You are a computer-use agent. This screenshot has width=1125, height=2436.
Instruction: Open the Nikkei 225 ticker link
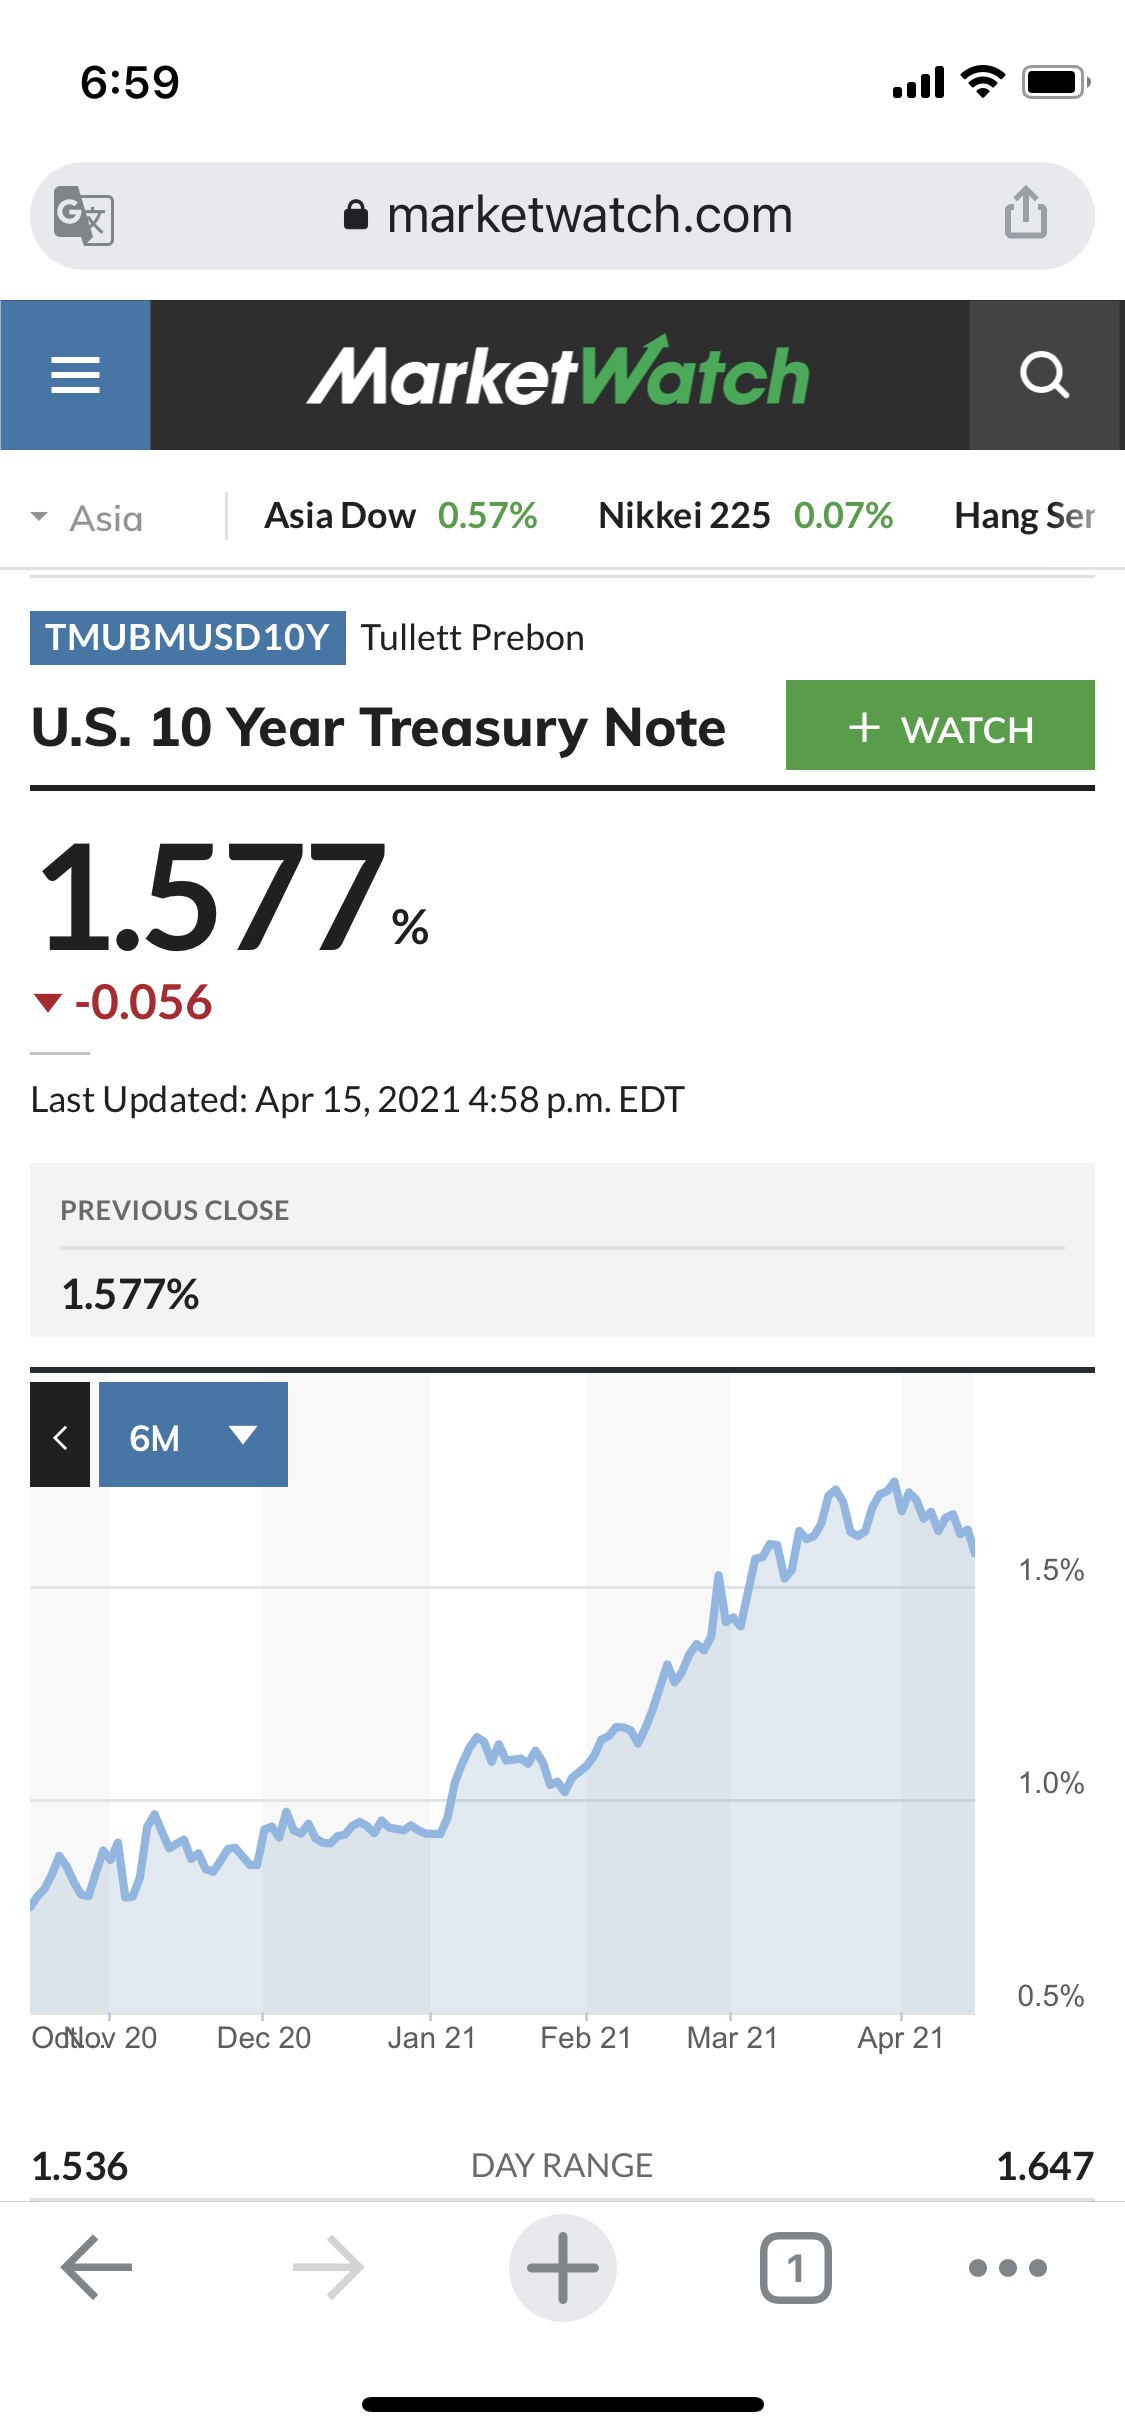[x=745, y=516]
